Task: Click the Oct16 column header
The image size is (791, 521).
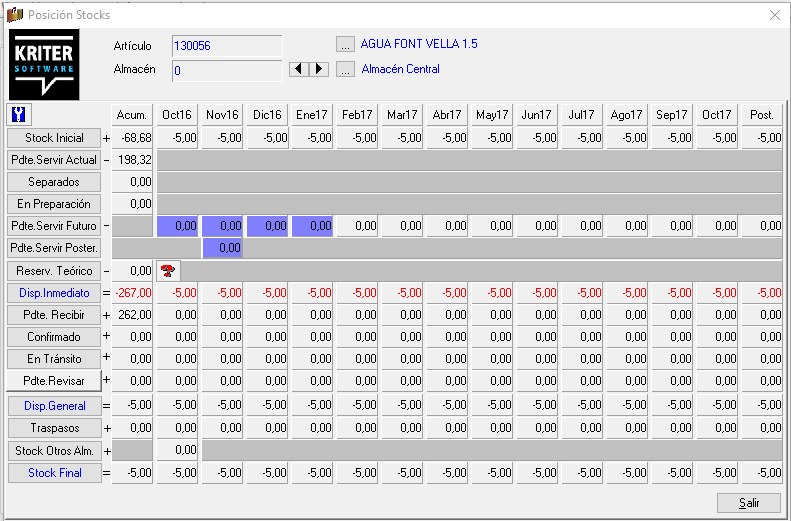Action: coord(177,115)
